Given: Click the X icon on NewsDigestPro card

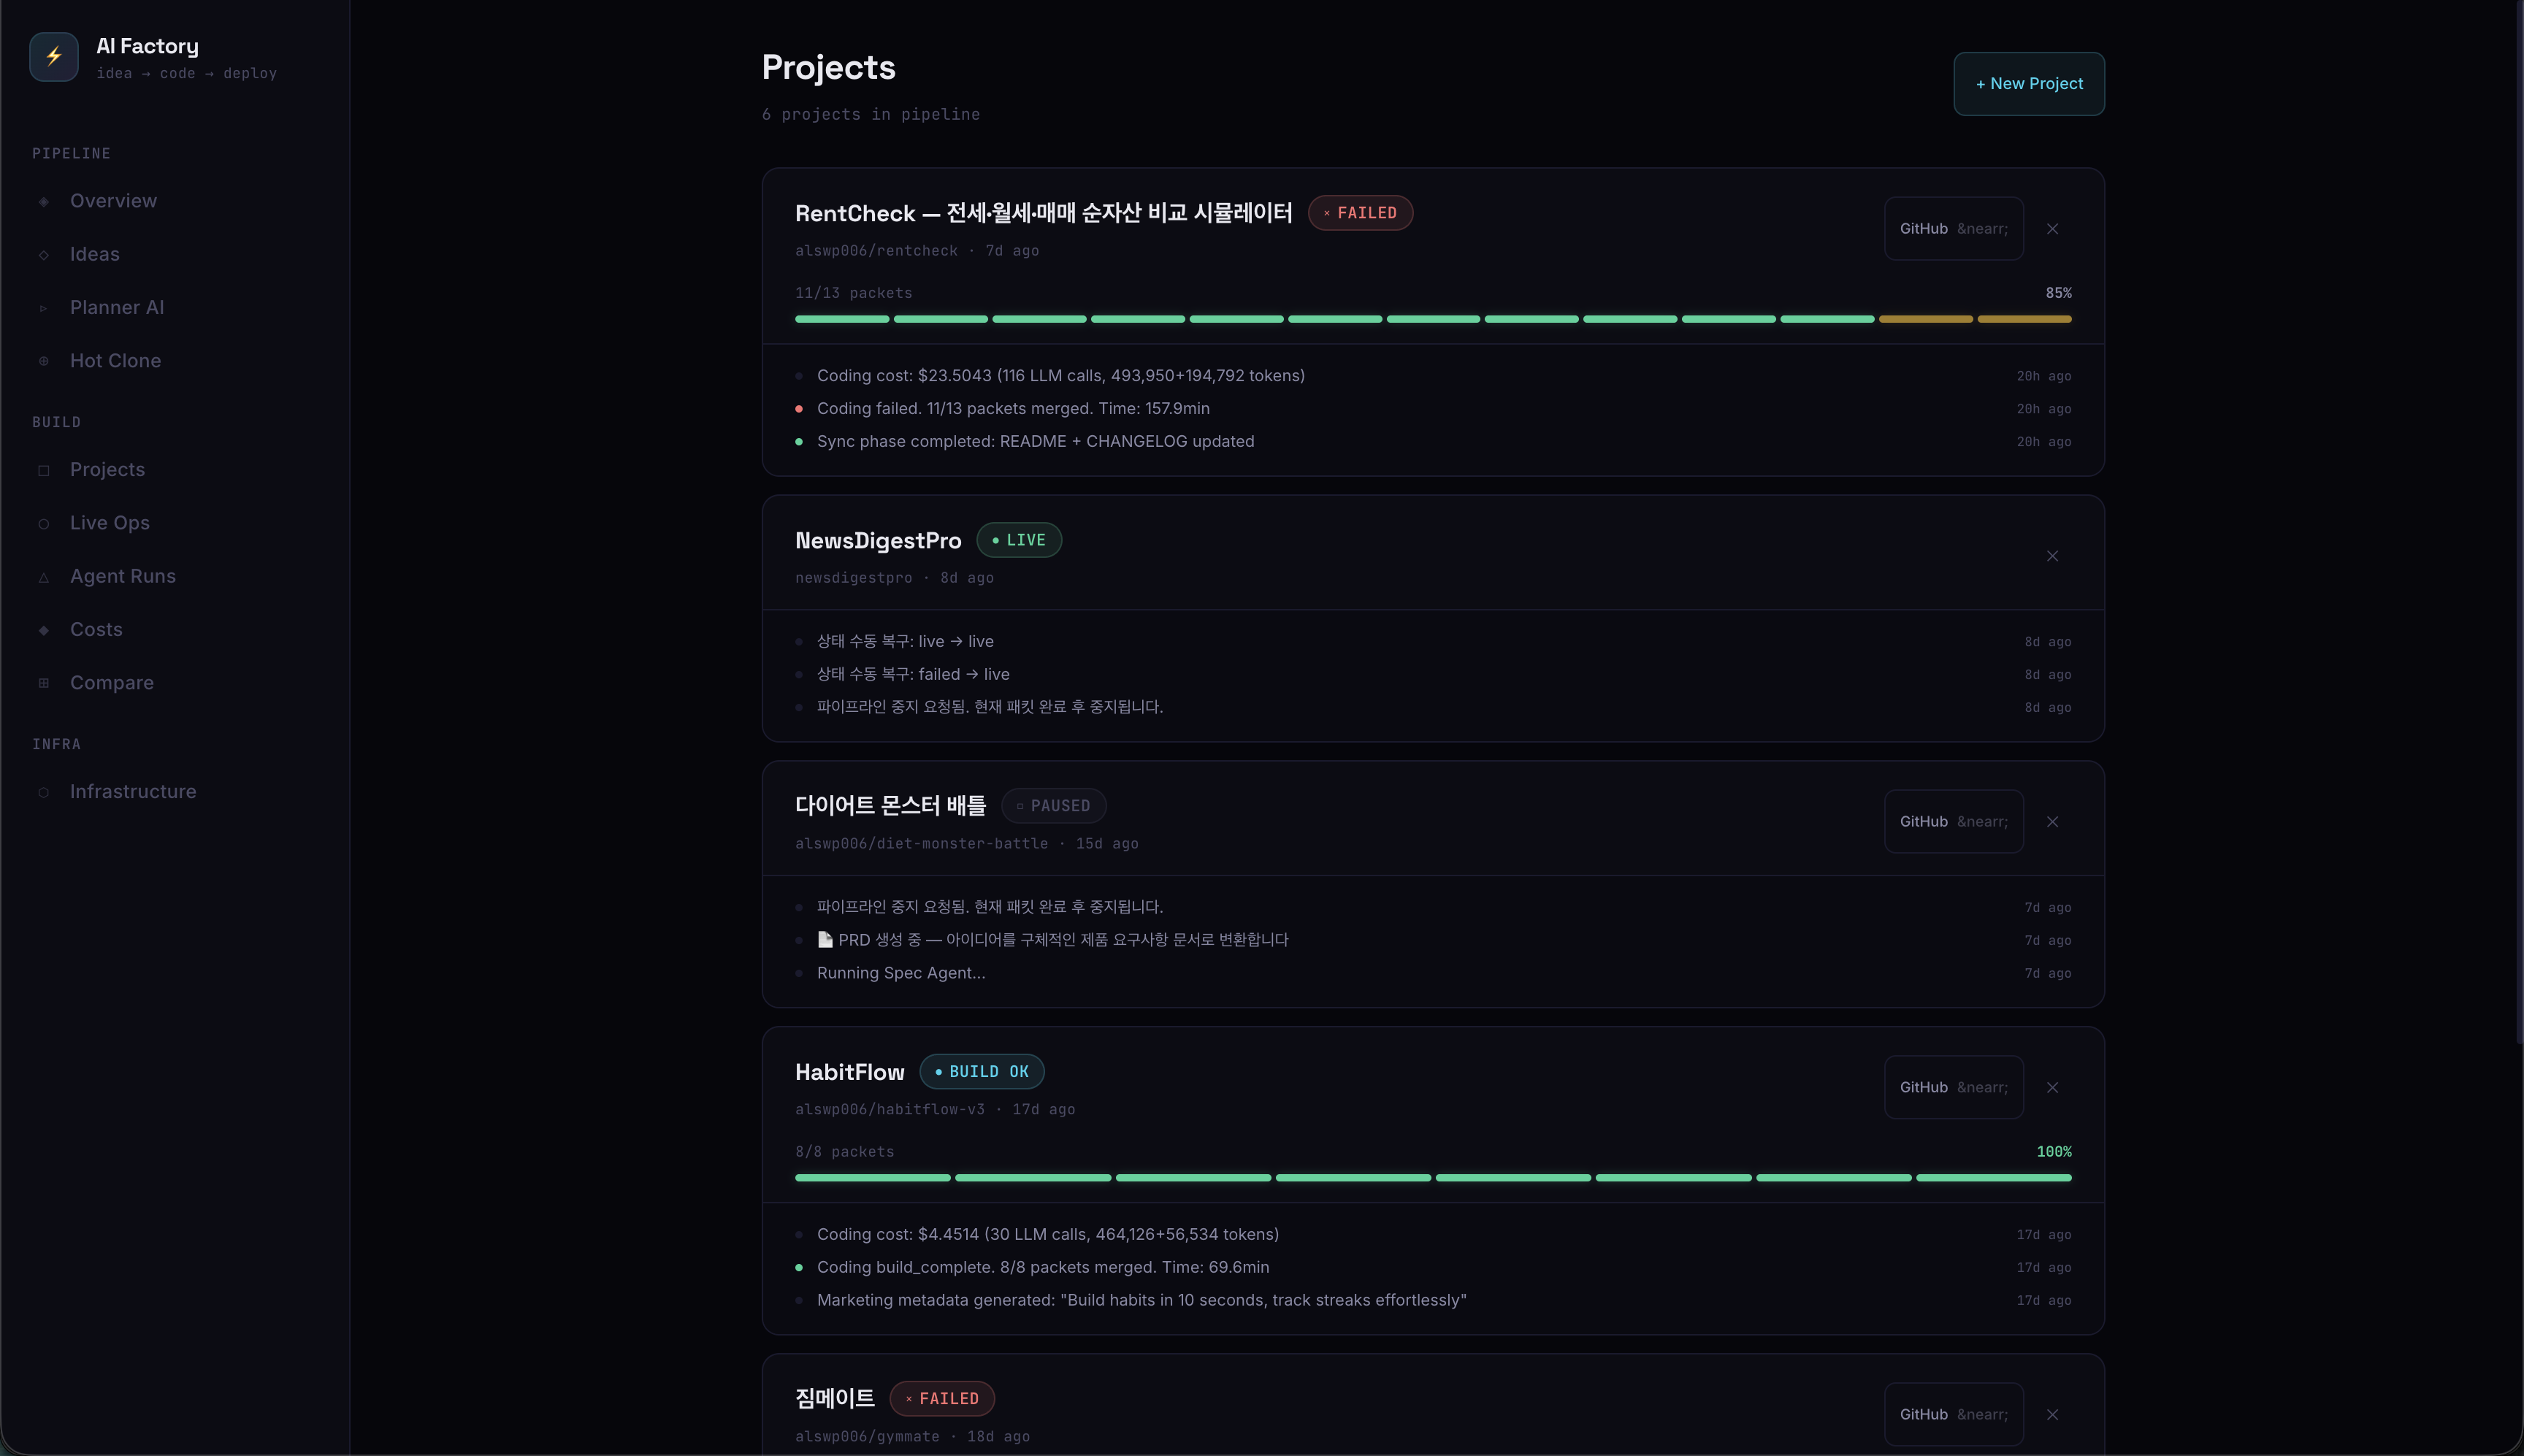Looking at the screenshot, I should 2052,556.
